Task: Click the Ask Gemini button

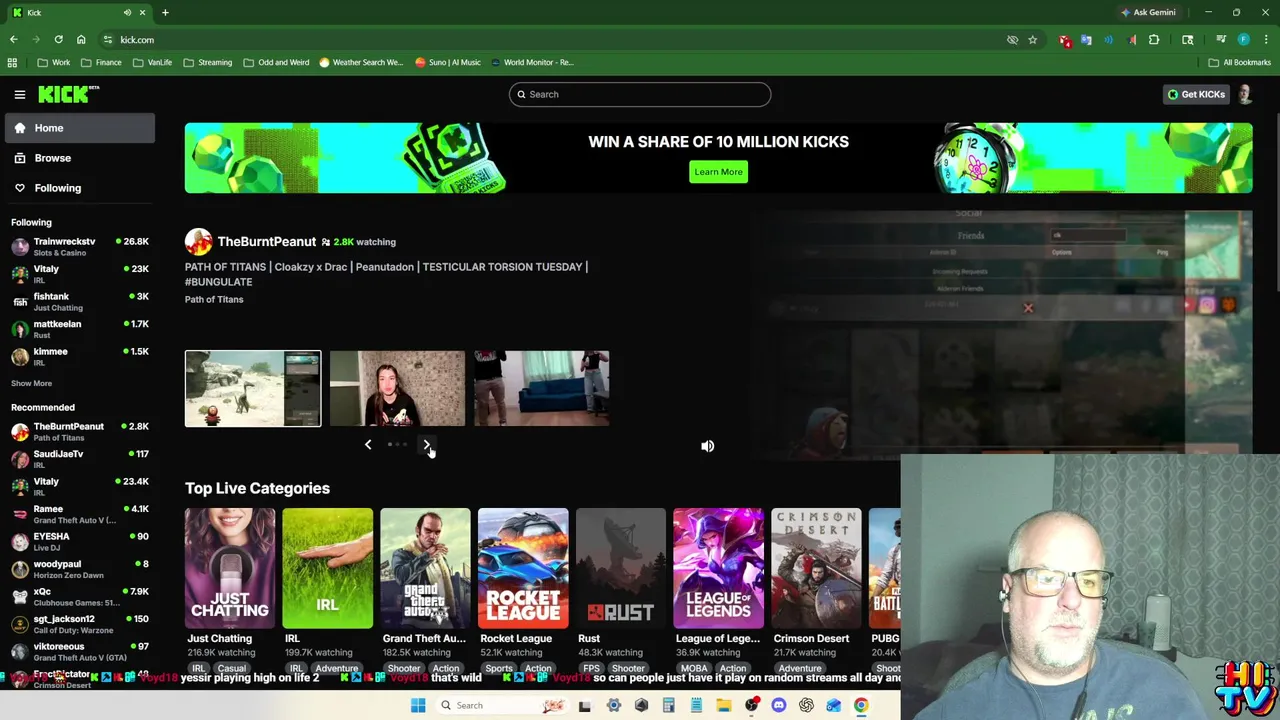Action: 1148,12
